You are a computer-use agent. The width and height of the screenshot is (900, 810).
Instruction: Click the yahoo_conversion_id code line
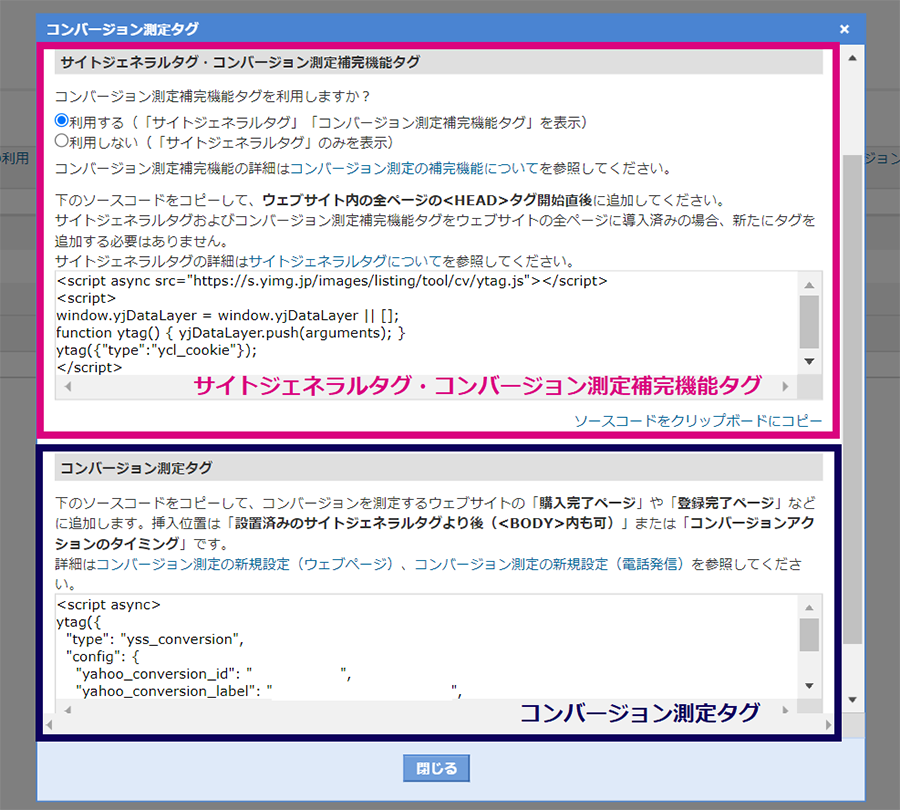coord(213,674)
